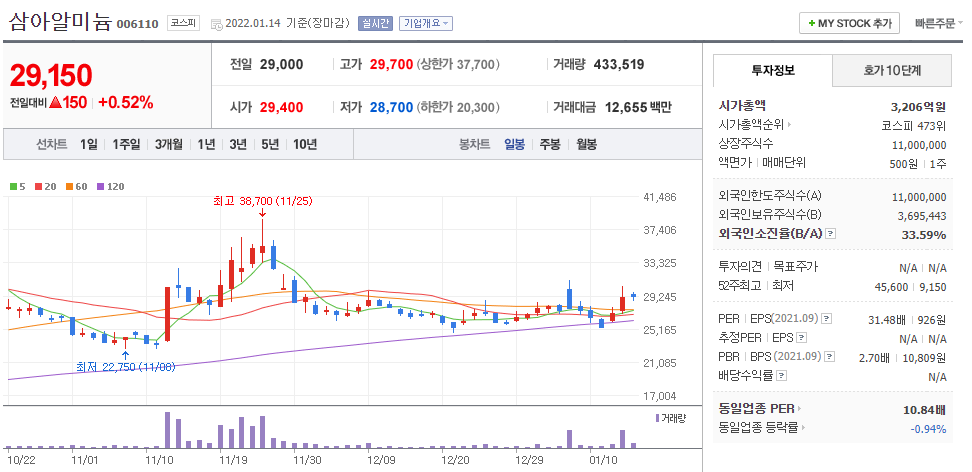Click help icon next to 배당수익률
The height and width of the screenshot is (472, 972).
pyautogui.click(x=782, y=376)
